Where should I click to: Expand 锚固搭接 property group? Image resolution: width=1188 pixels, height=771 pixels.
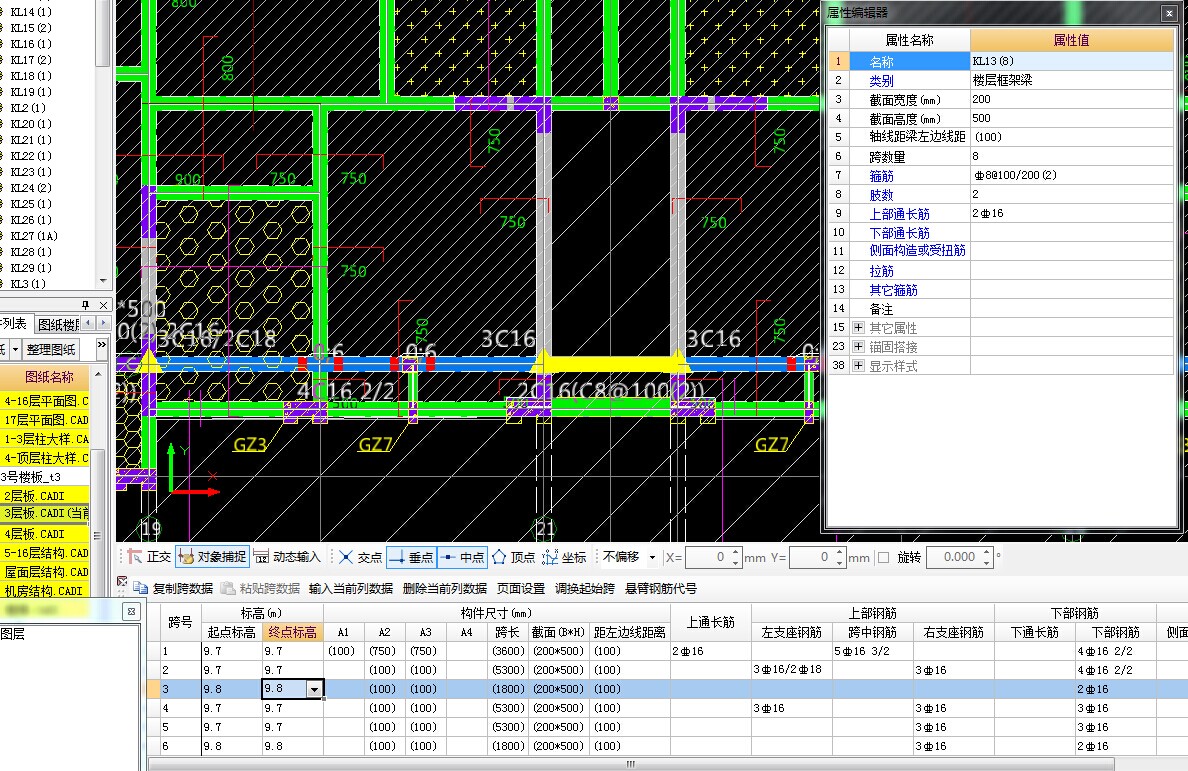(858, 347)
